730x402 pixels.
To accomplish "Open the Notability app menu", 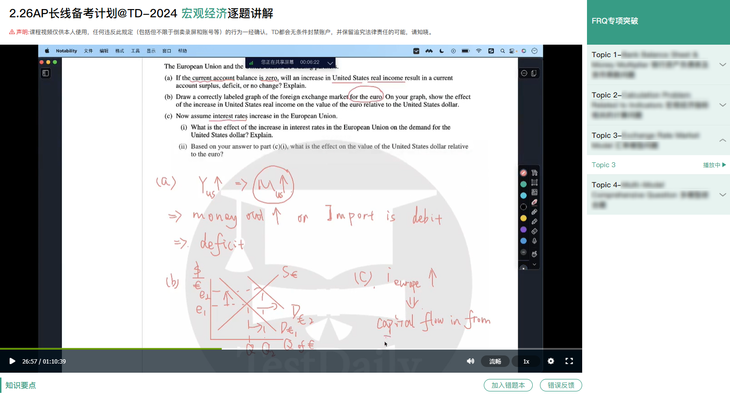I will click(x=66, y=51).
